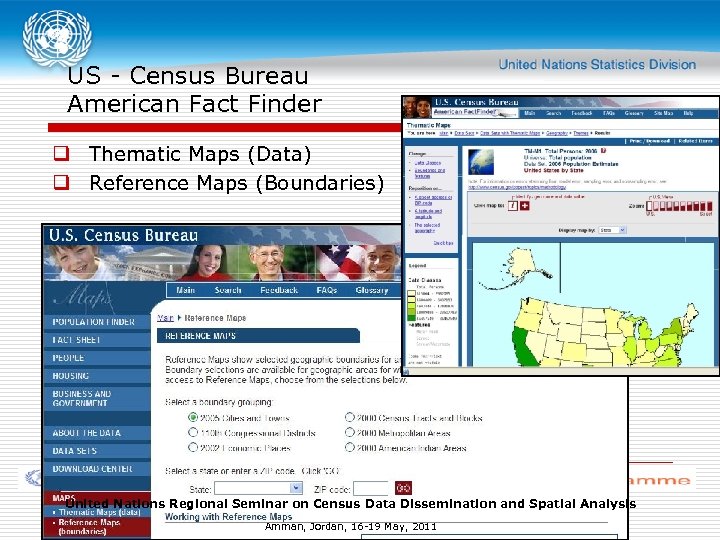Select the red recenter plus tool
This screenshot has height=540, width=720.
525,206
